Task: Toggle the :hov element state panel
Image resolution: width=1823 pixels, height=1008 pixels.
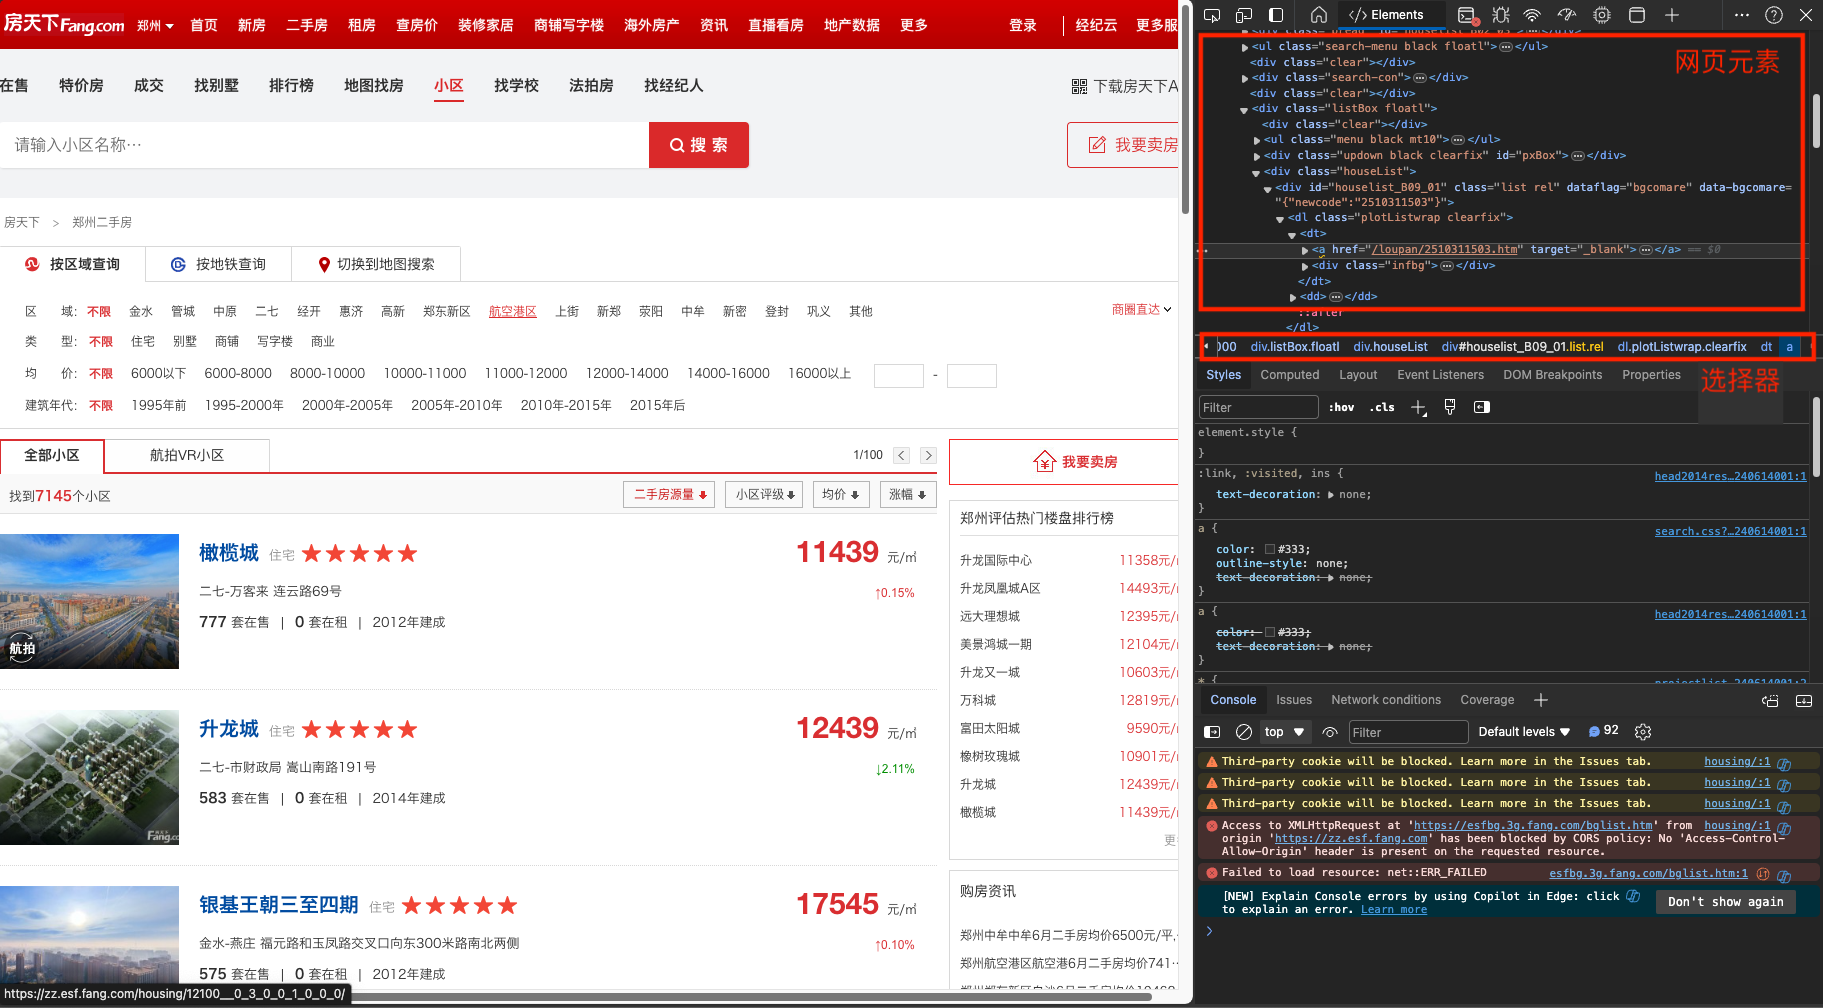Action: (x=1341, y=407)
